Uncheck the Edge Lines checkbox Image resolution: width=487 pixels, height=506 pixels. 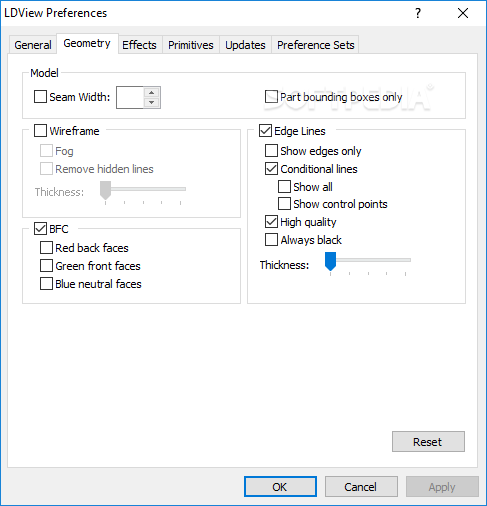[x=265, y=131]
